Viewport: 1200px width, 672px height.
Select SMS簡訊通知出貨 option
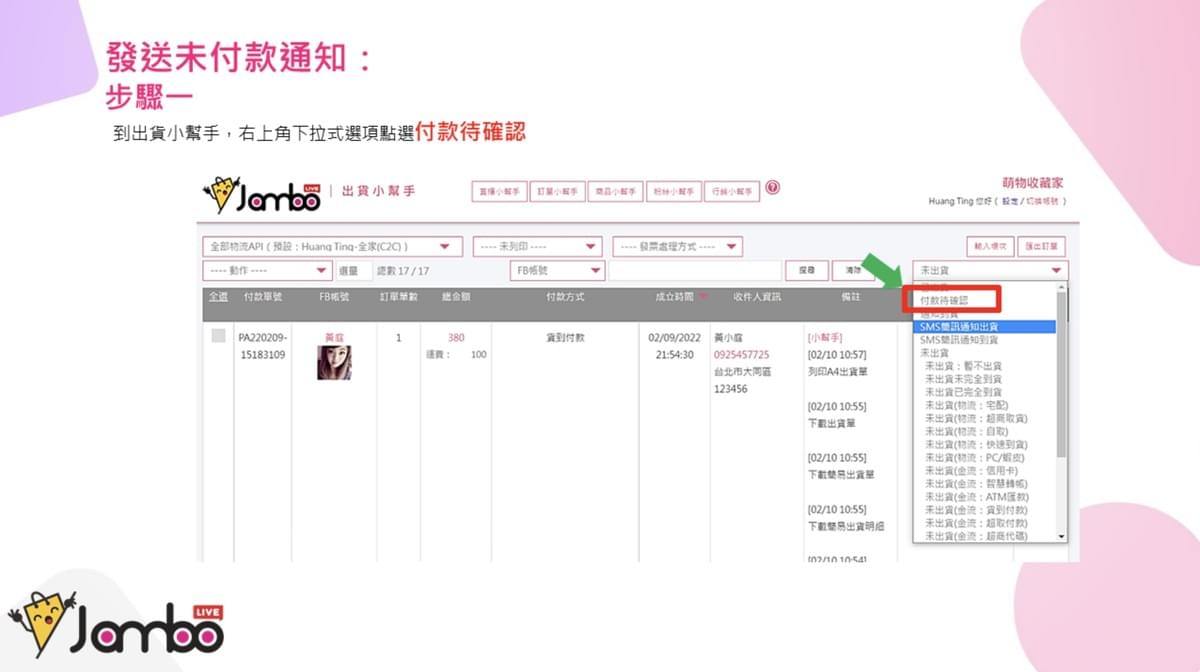984,327
